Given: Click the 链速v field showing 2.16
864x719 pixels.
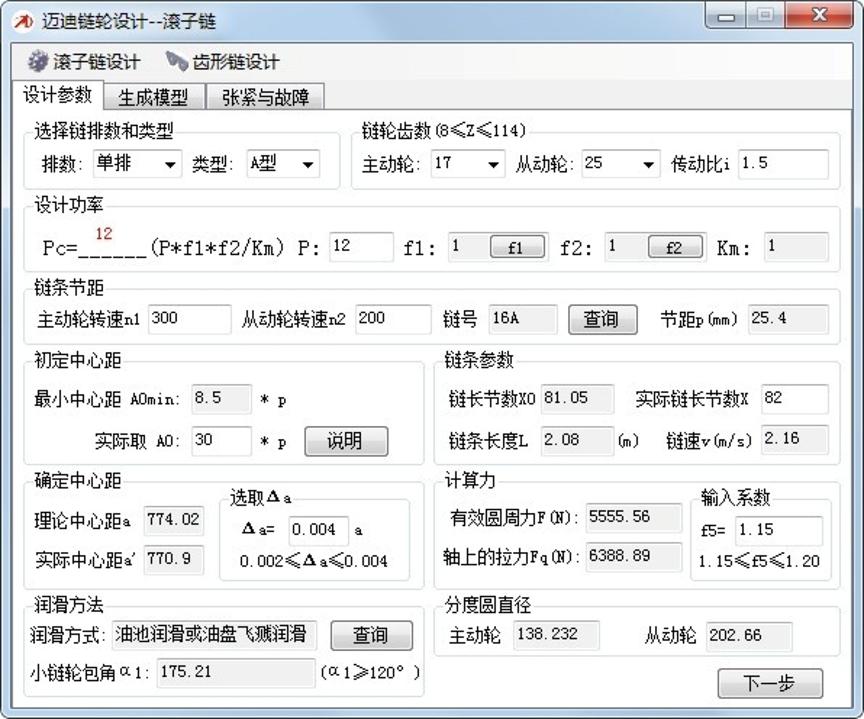Looking at the screenshot, I should 794,439.
